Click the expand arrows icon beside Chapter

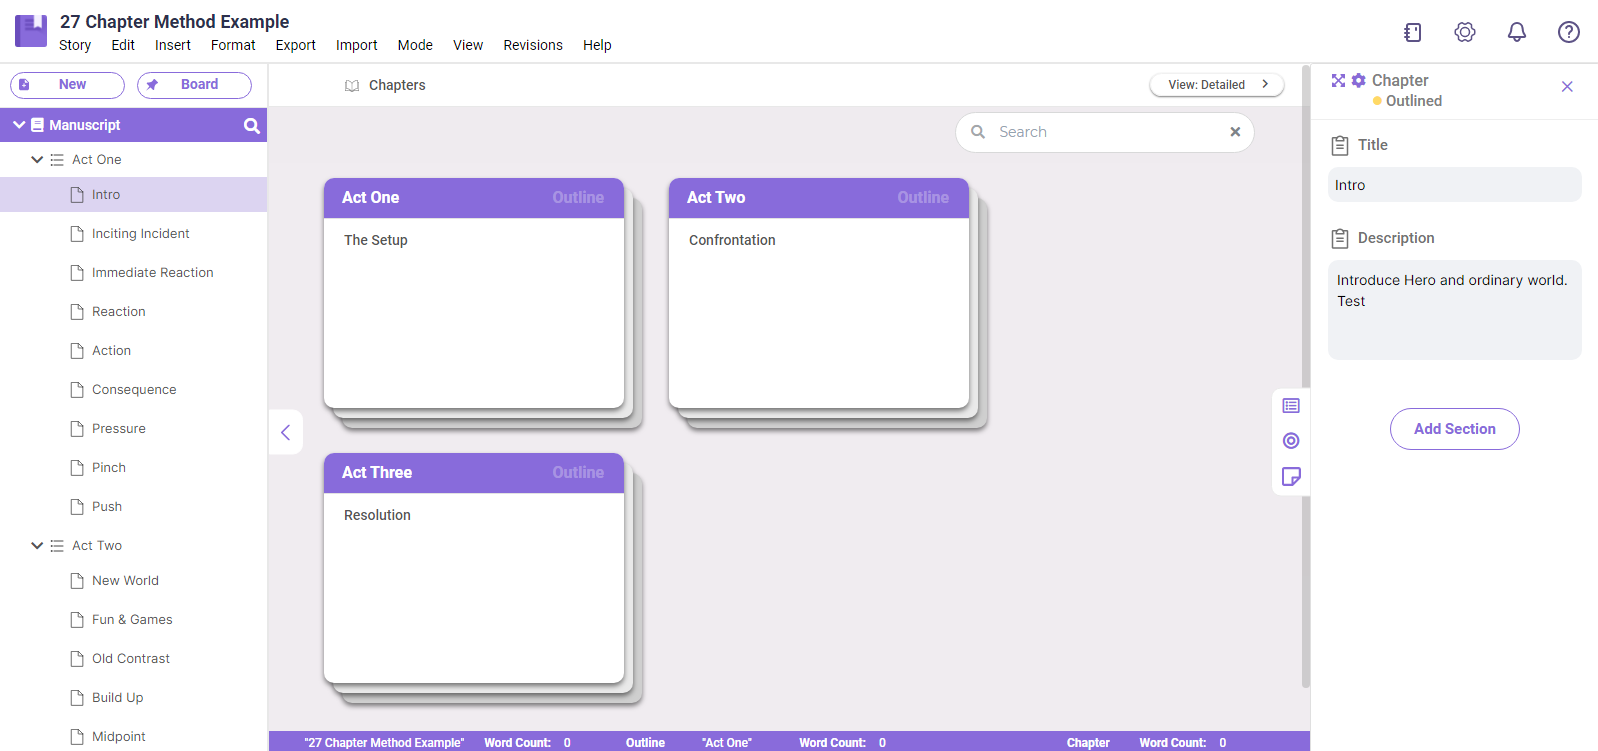(1338, 80)
